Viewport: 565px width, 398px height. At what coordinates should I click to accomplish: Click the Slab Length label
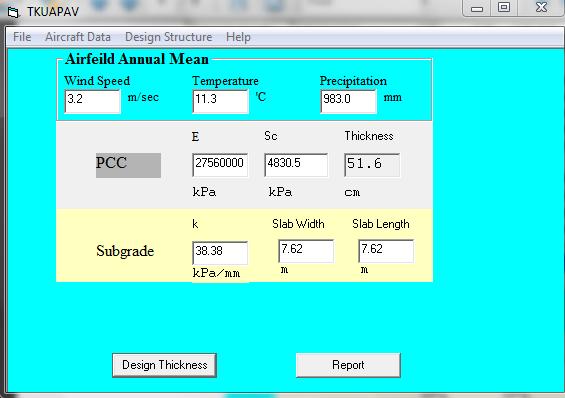381,224
